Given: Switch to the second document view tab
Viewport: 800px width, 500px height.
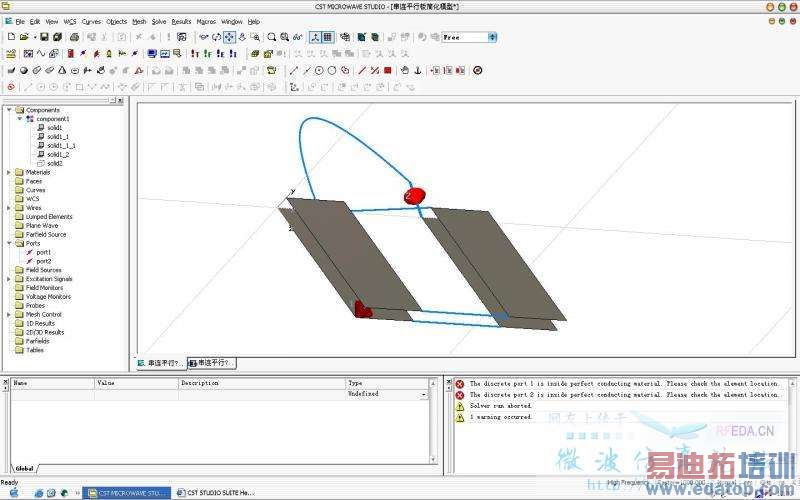Looking at the screenshot, I should pos(211,363).
